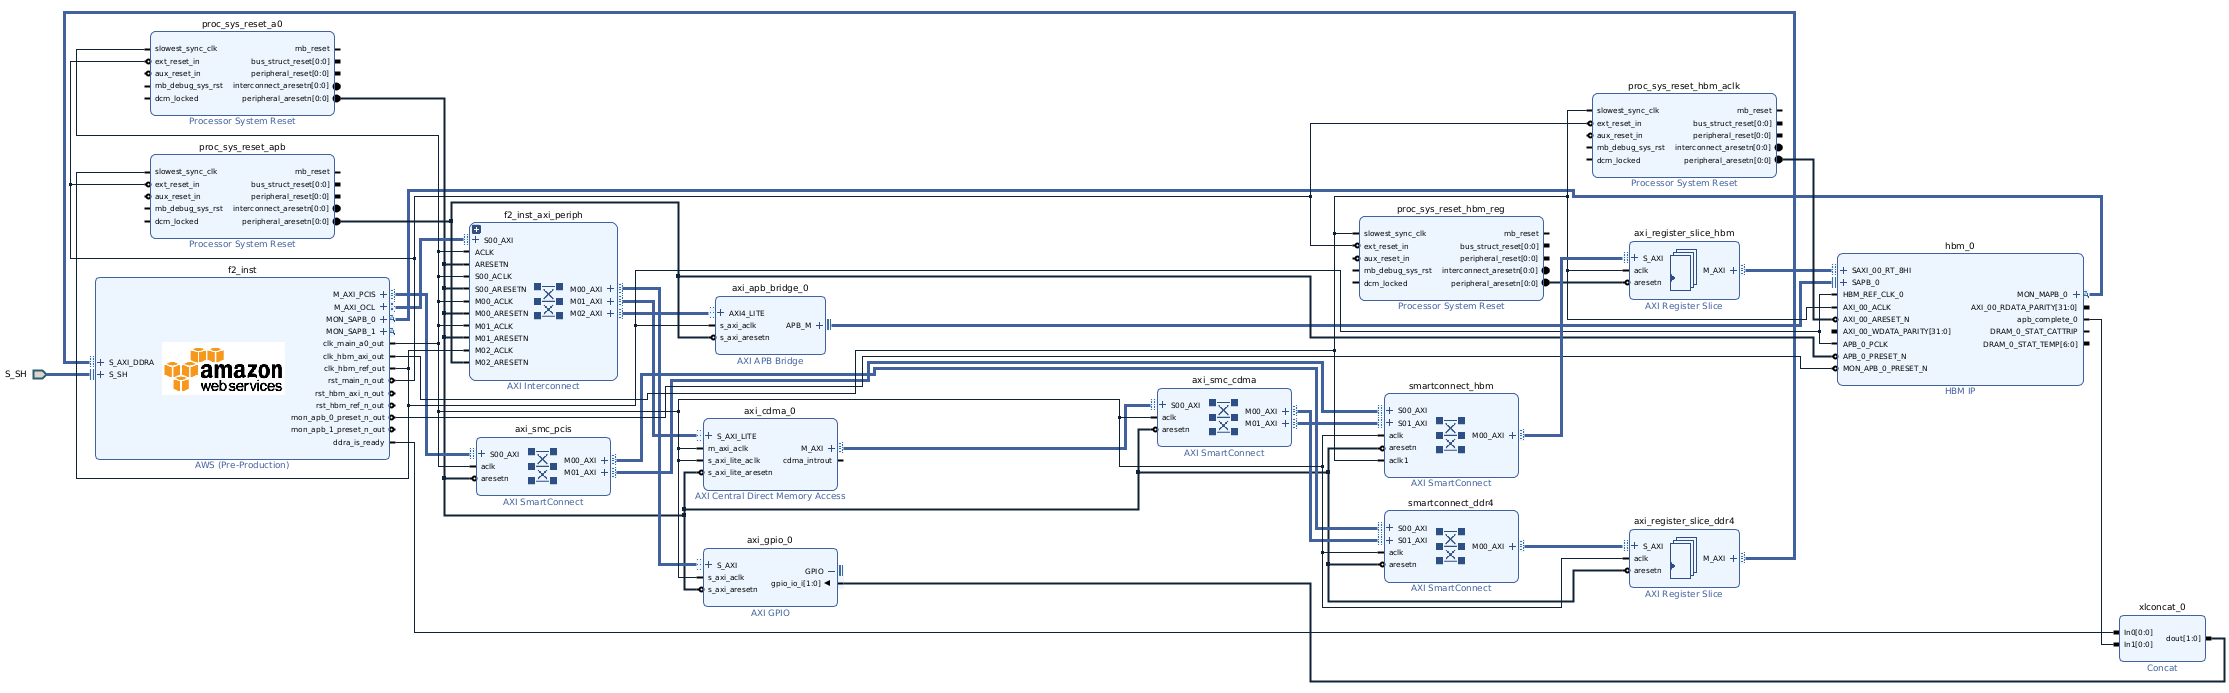The width and height of the screenshot is (2229, 693).
Task: Select the ddra_is_ready pin on f2_inst
Action: 358,442
